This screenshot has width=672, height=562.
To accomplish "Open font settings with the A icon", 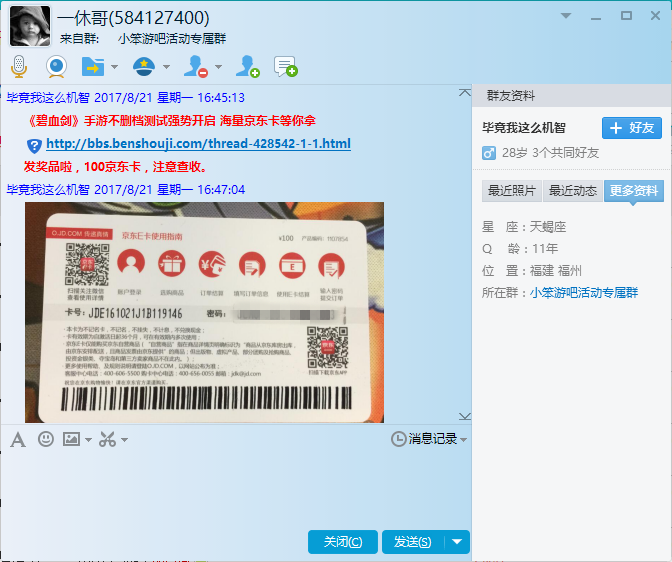I will (18, 439).
